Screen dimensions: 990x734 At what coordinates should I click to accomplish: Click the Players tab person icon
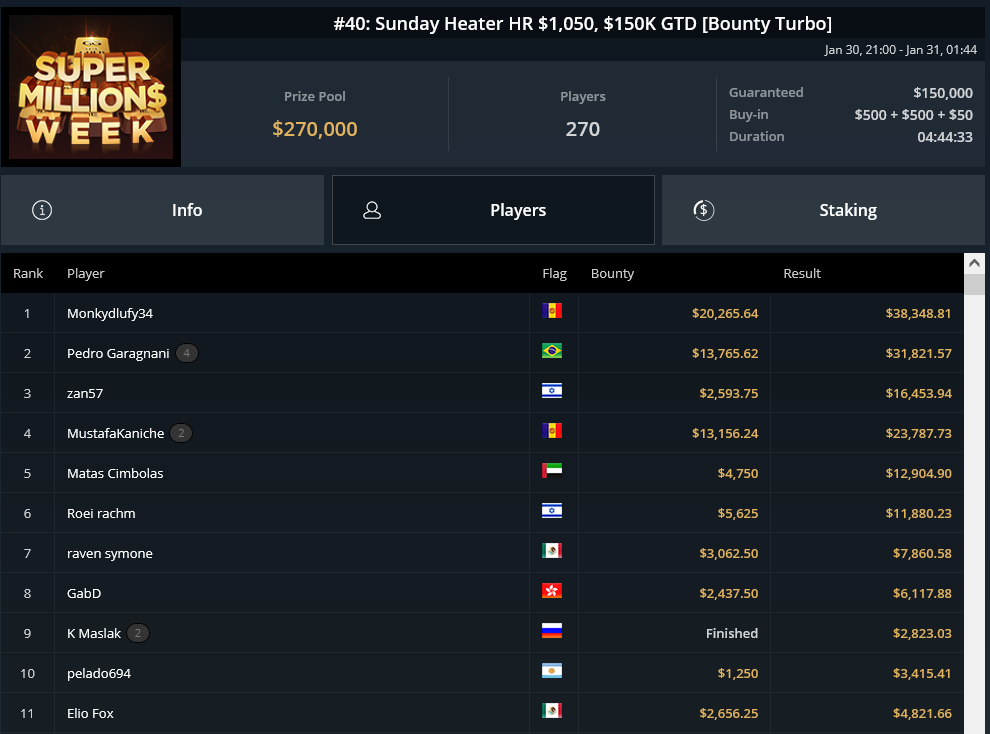[372, 210]
